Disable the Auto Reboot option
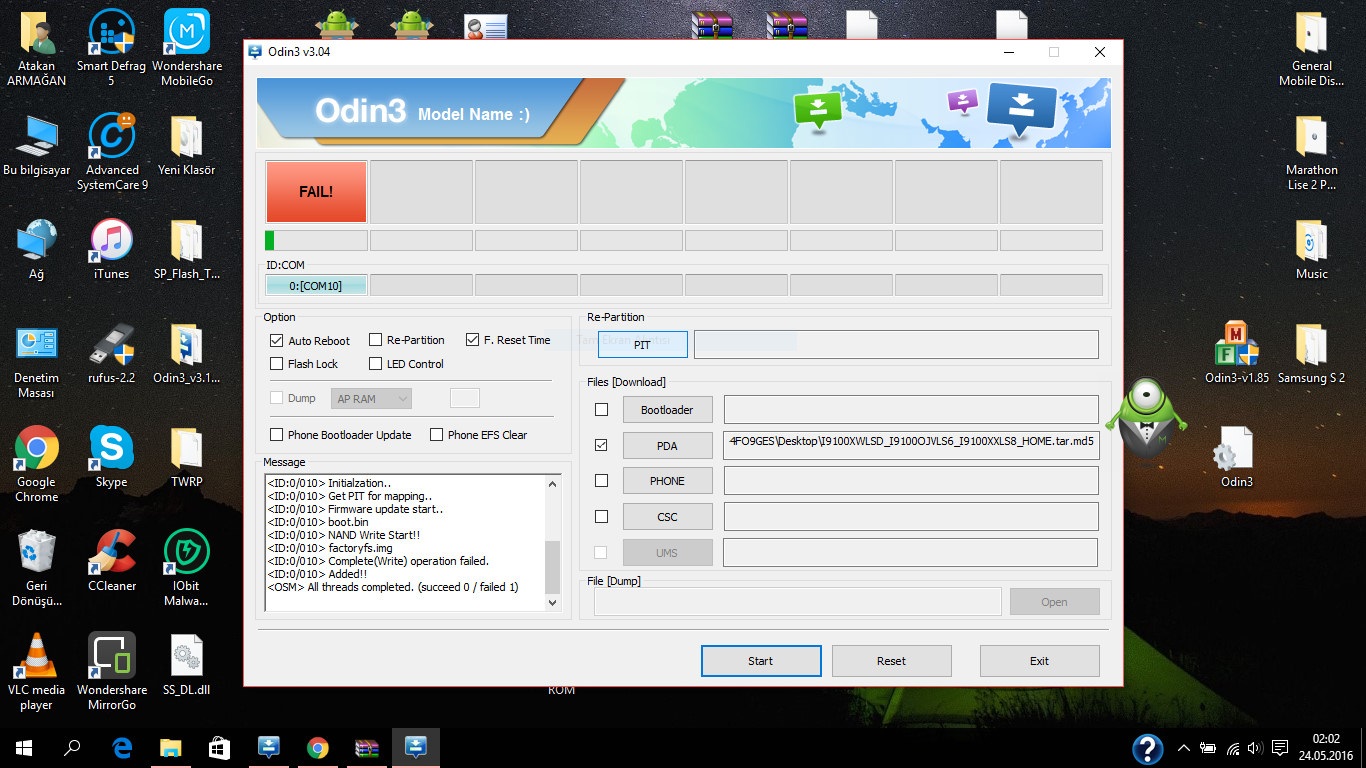The image size is (1366, 768). pos(277,340)
